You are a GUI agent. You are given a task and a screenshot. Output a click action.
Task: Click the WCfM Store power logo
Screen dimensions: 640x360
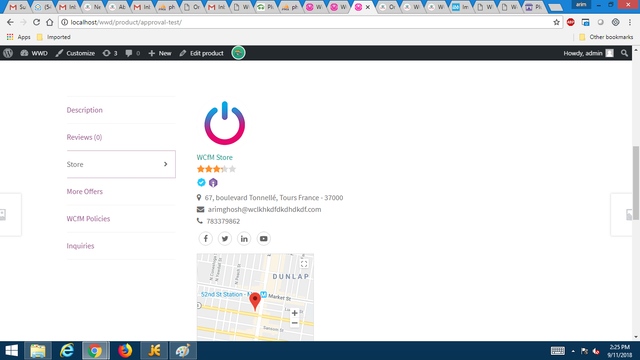tap(224, 123)
